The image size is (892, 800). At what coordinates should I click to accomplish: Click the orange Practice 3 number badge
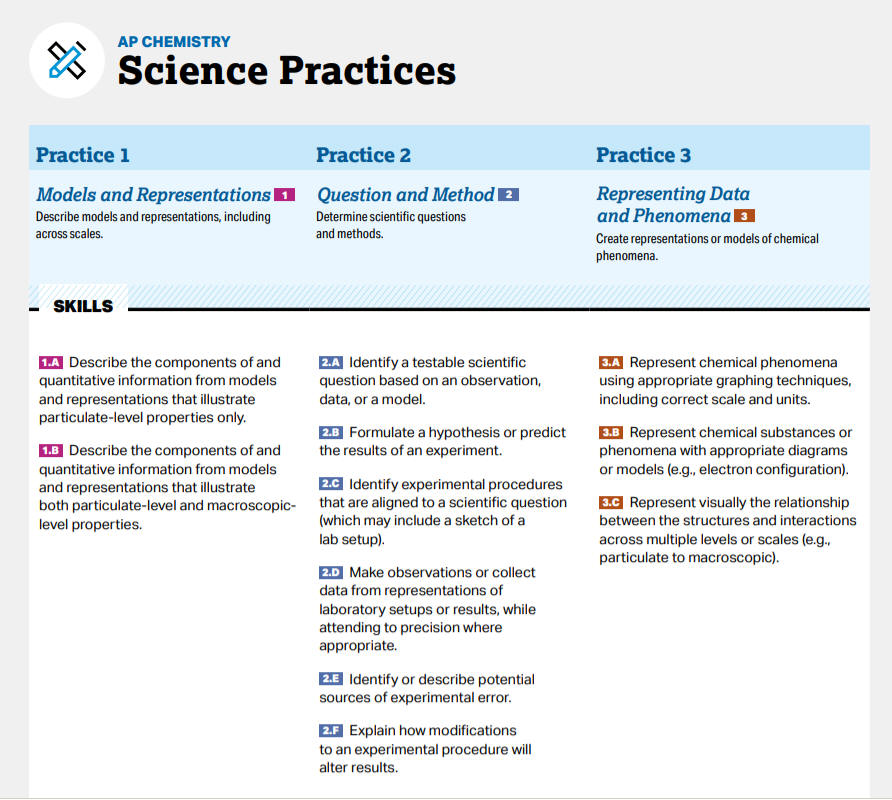[x=744, y=216]
